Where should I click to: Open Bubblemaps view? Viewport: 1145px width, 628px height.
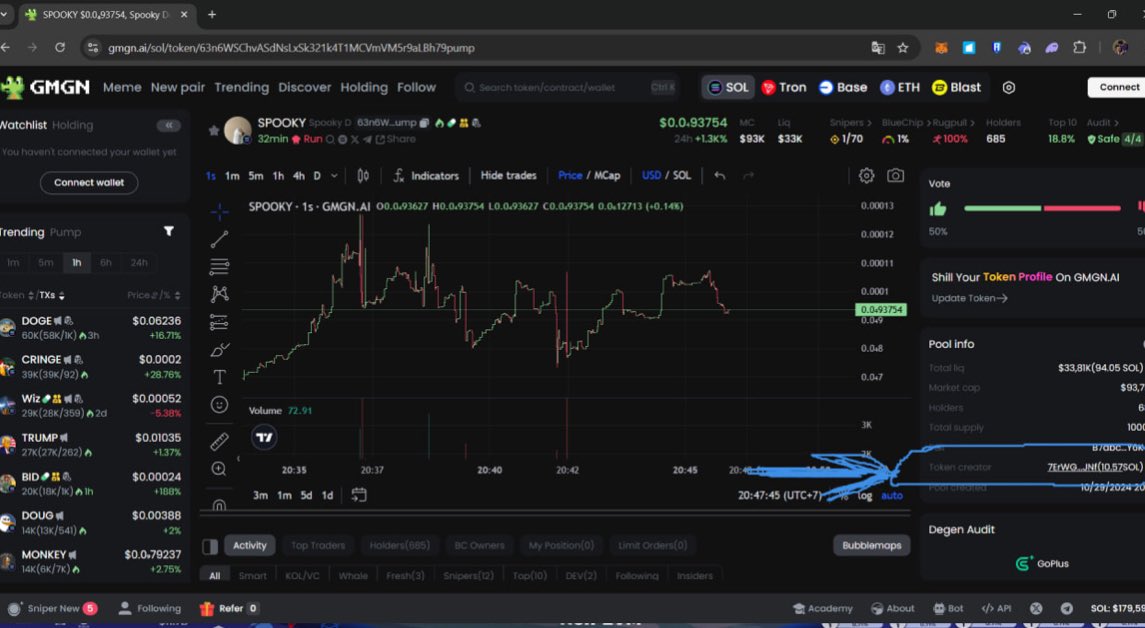coord(872,545)
